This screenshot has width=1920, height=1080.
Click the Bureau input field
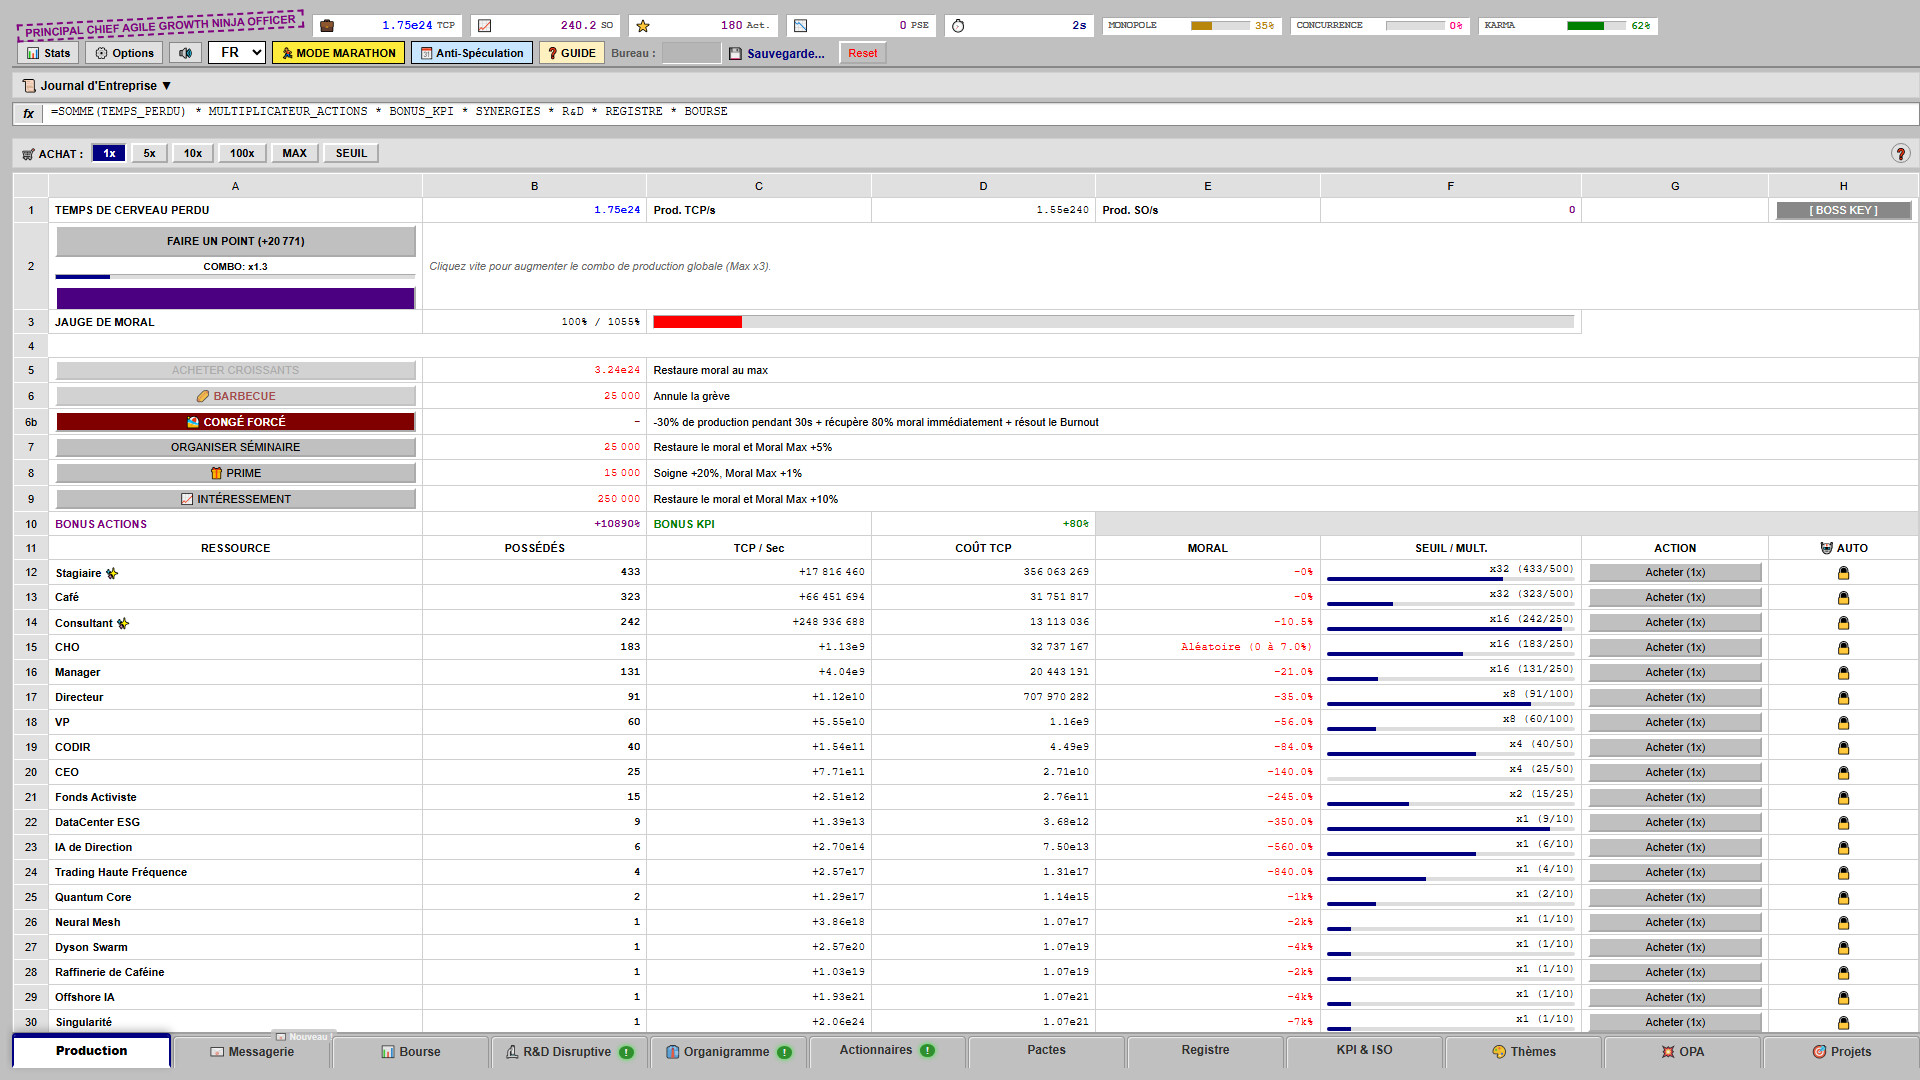[691, 53]
